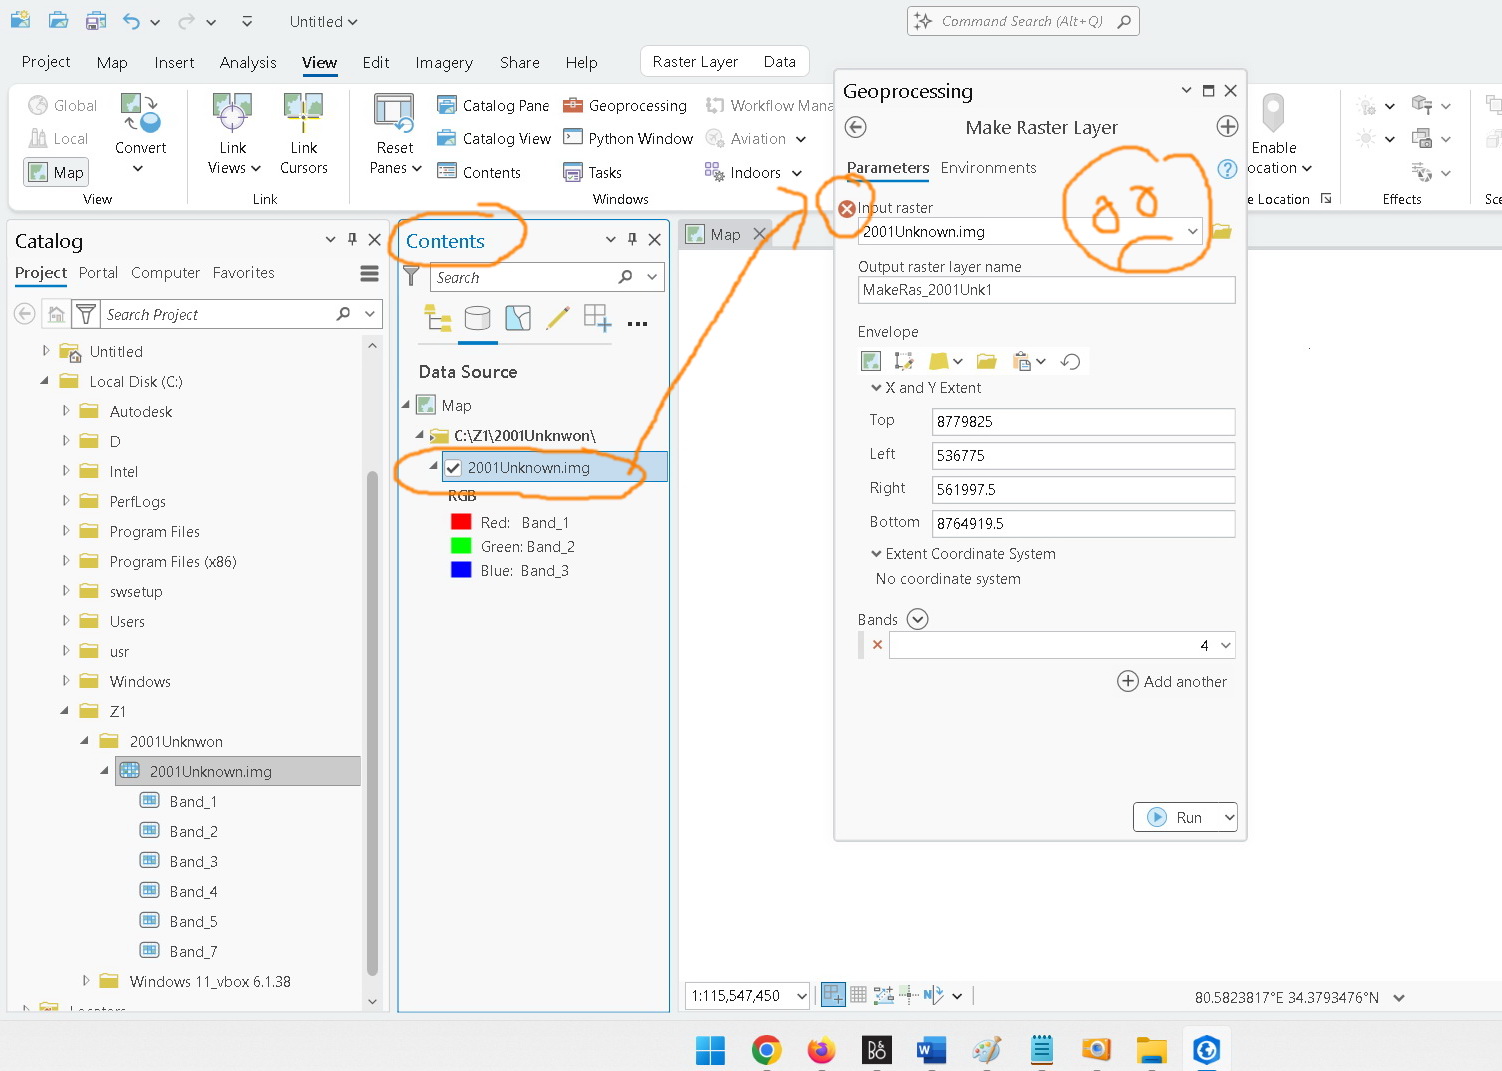
Task: Open geoprocessing tool help question icon
Action: pos(1227,169)
